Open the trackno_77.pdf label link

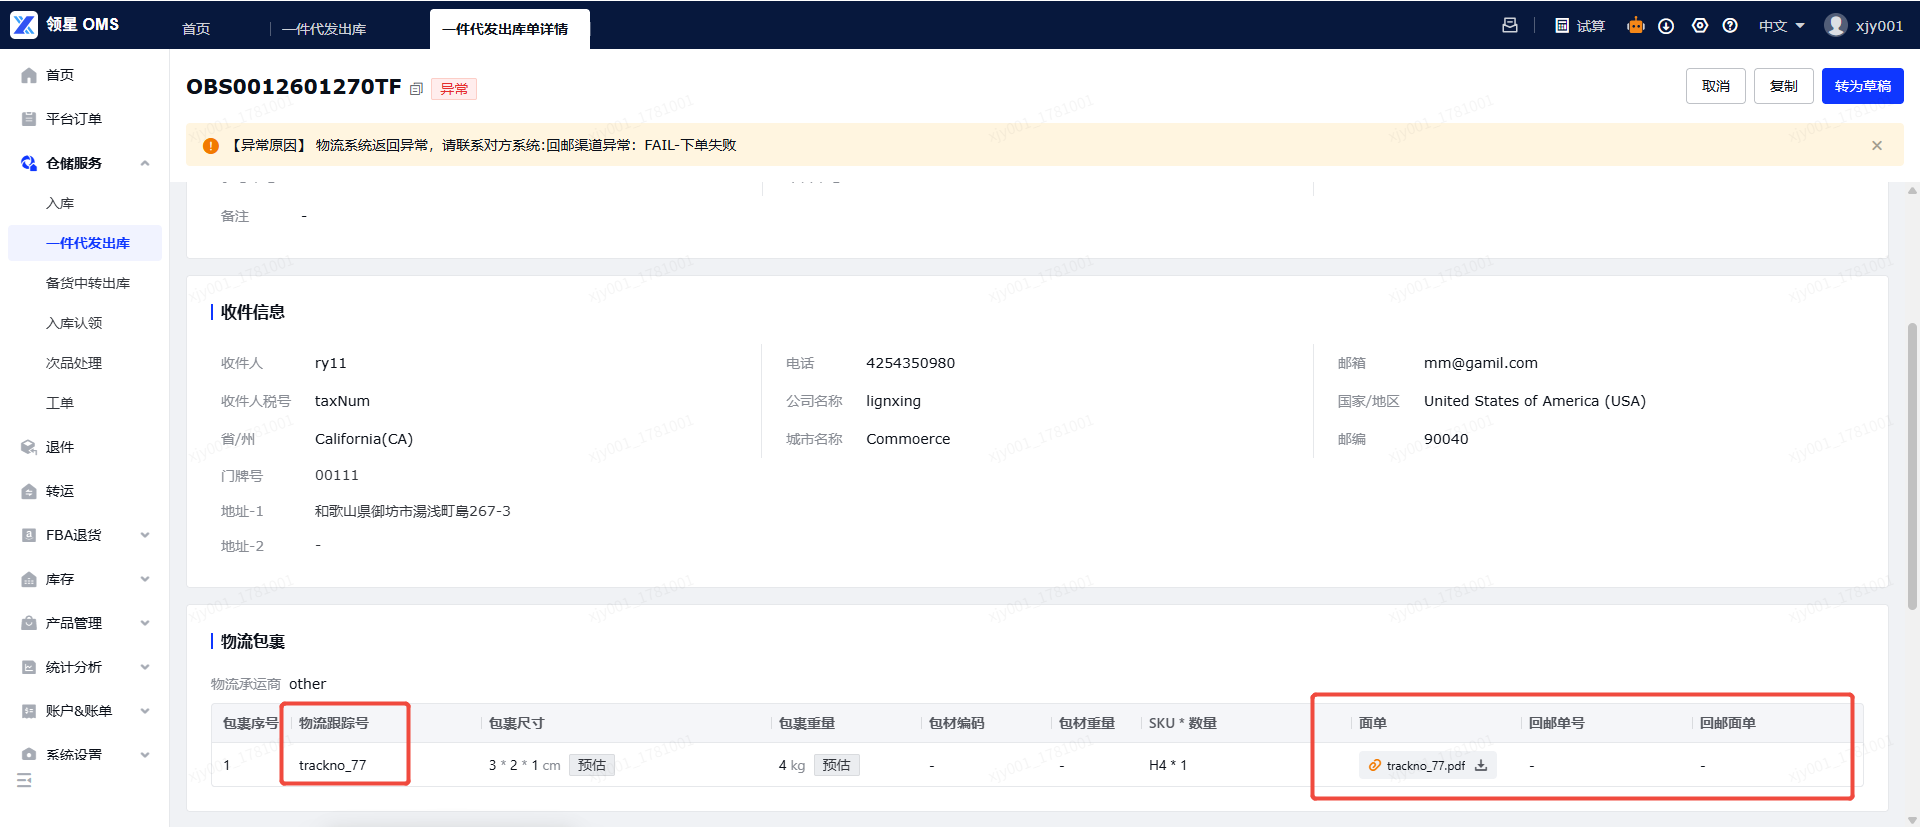(1425, 766)
